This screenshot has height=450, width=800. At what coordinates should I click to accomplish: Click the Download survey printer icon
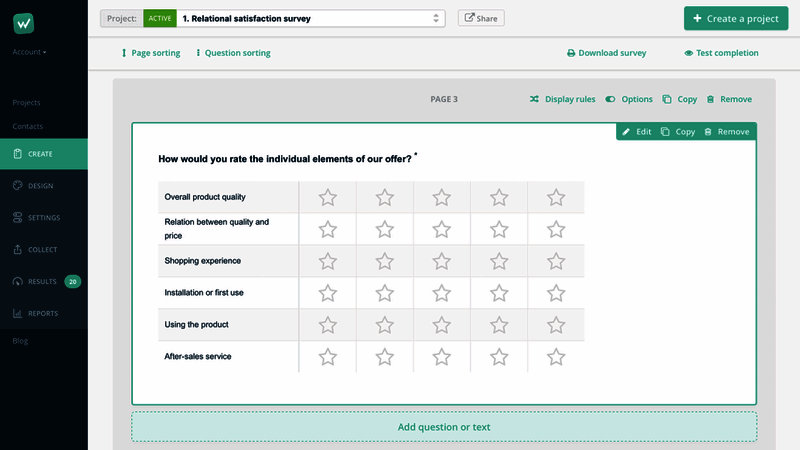pos(571,53)
